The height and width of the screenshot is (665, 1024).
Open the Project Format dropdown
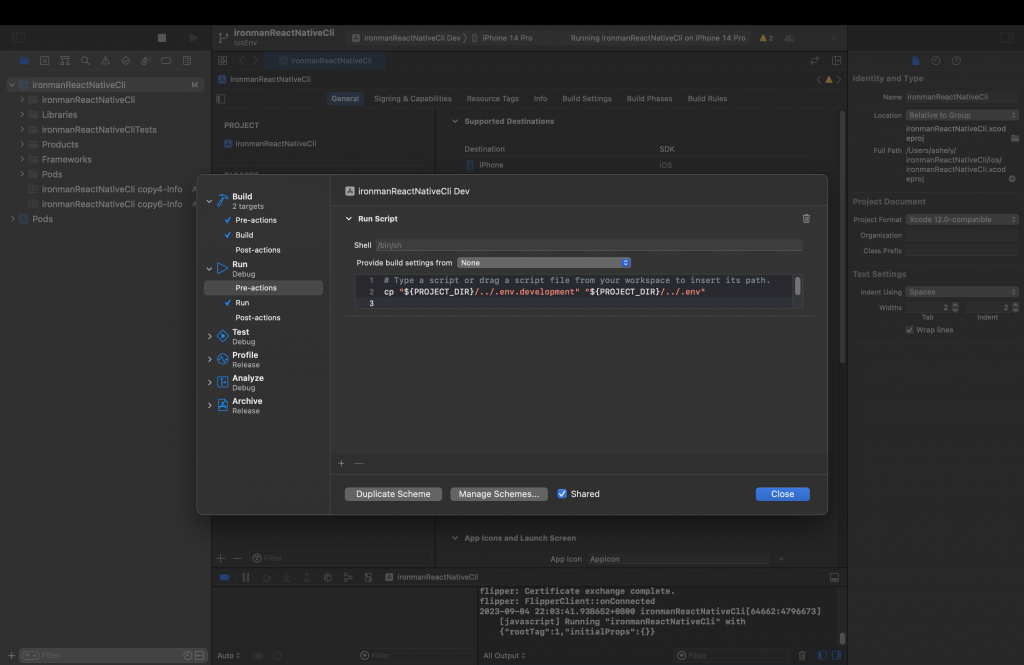pyautogui.click(x=962, y=219)
